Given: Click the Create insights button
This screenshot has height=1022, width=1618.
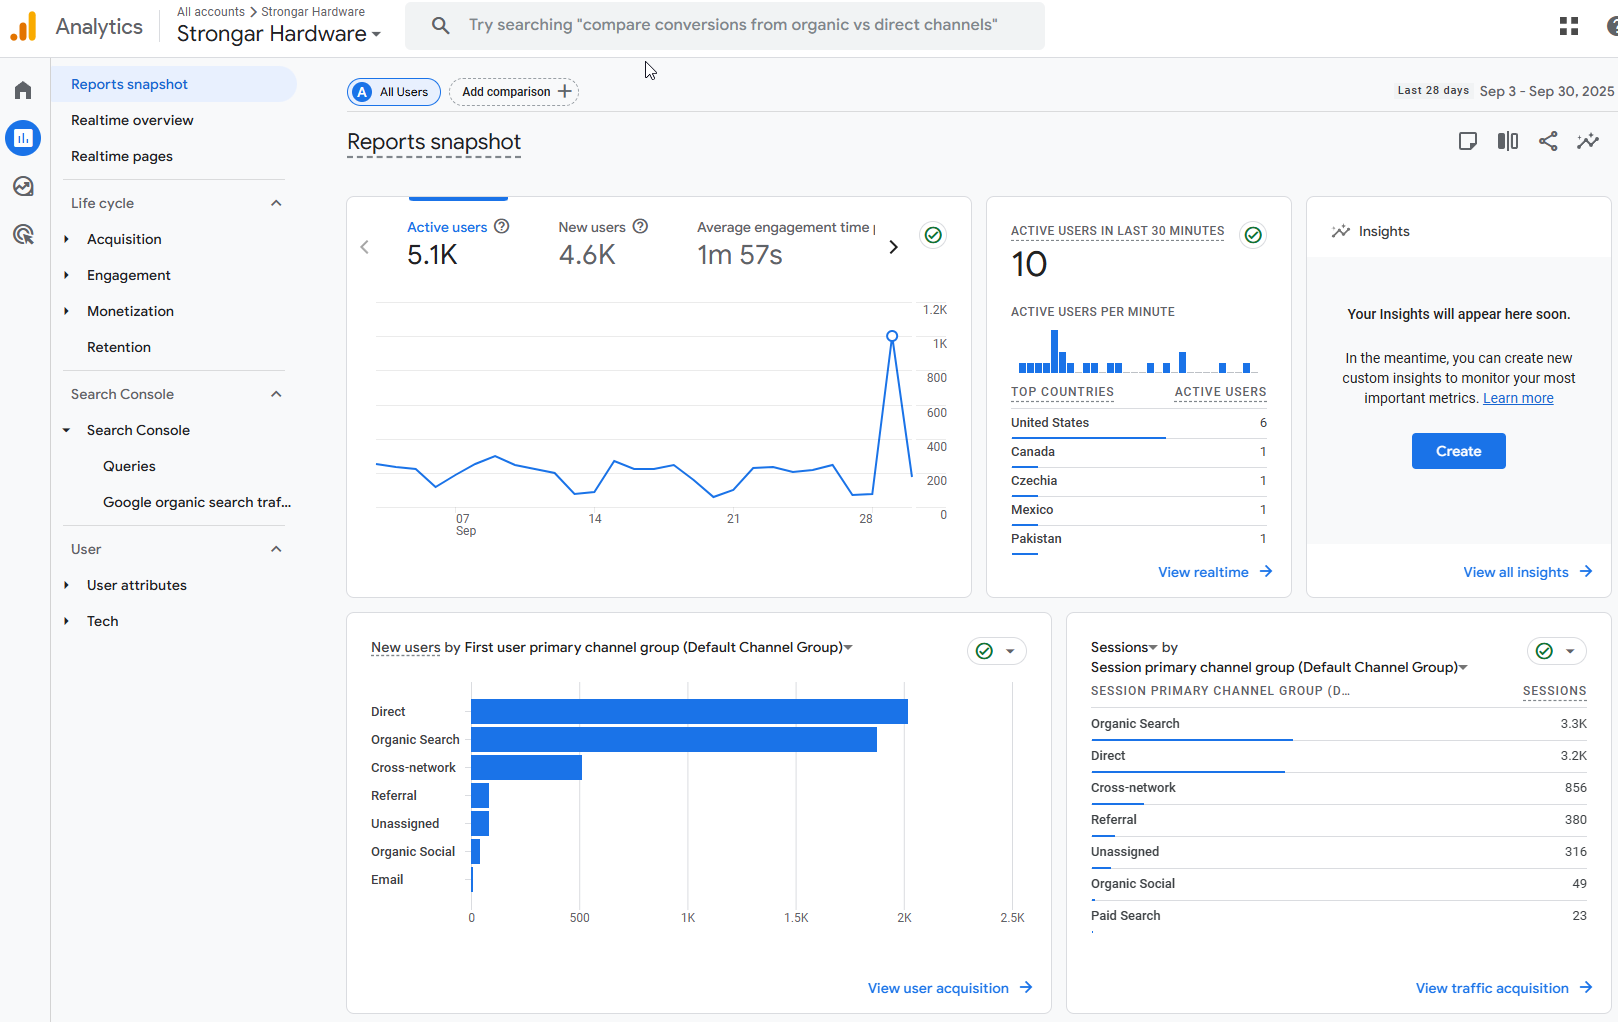Looking at the screenshot, I should (x=1458, y=451).
